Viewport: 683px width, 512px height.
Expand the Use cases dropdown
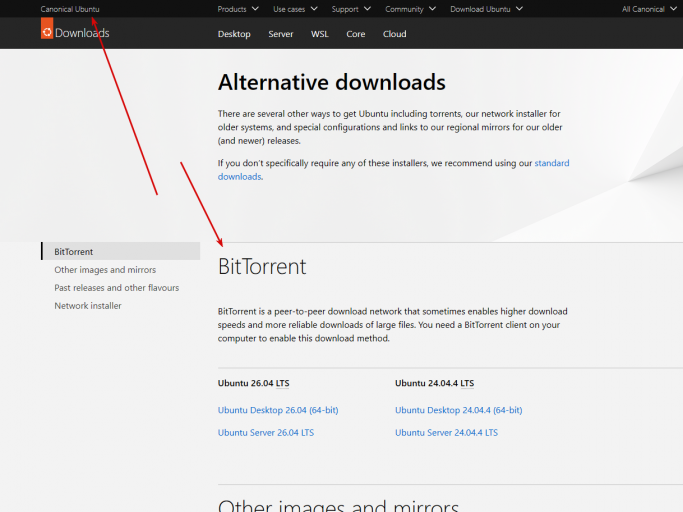295,9
